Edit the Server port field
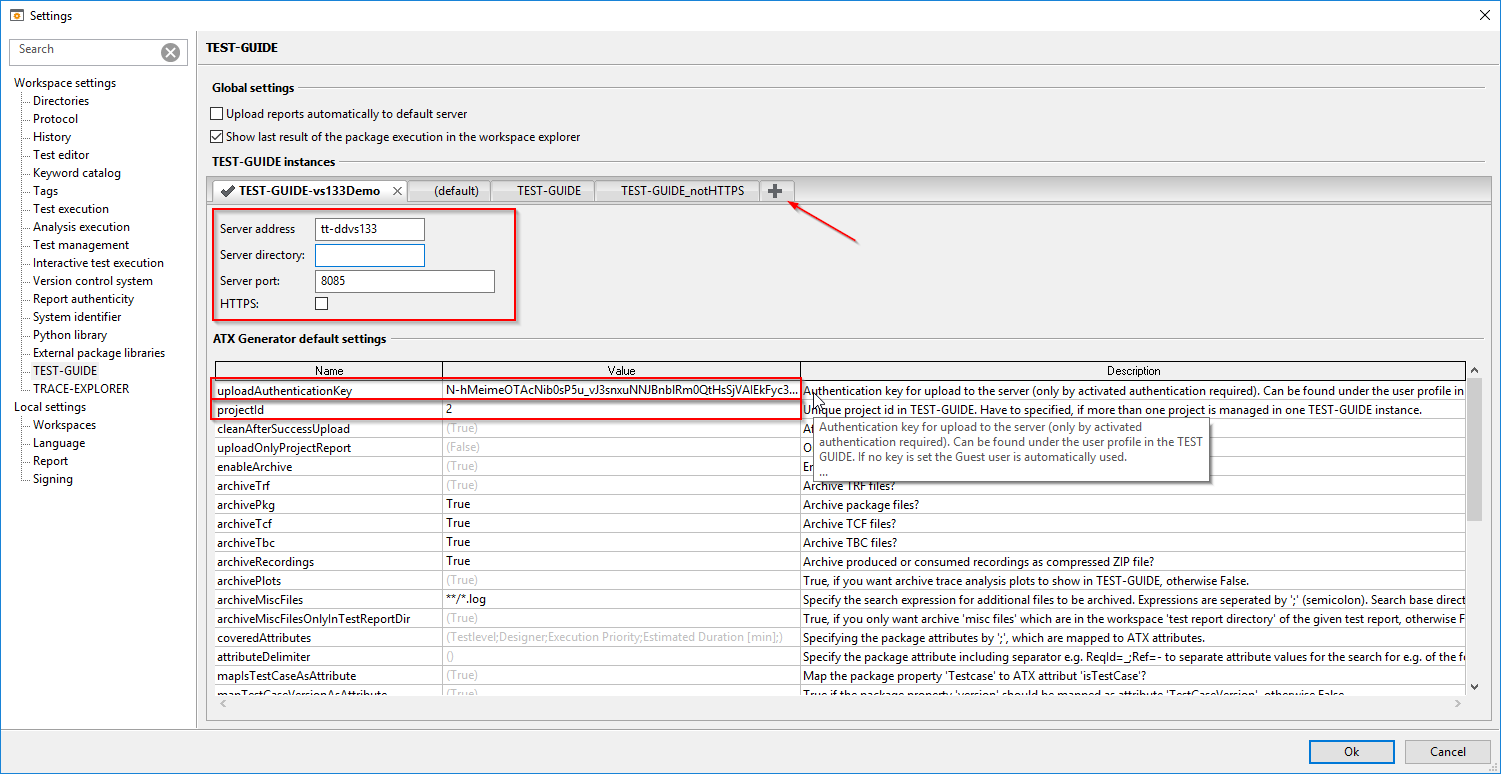The image size is (1501, 774). click(404, 282)
